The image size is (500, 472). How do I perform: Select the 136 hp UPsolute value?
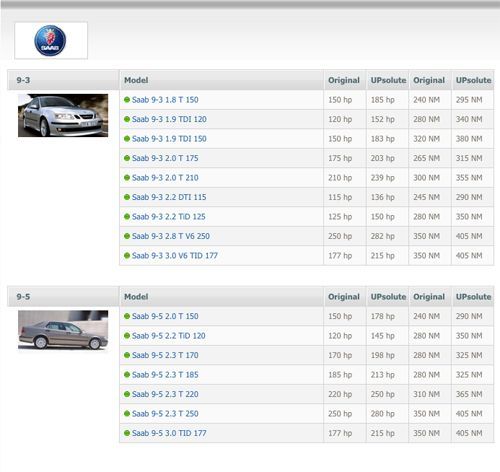383,197
